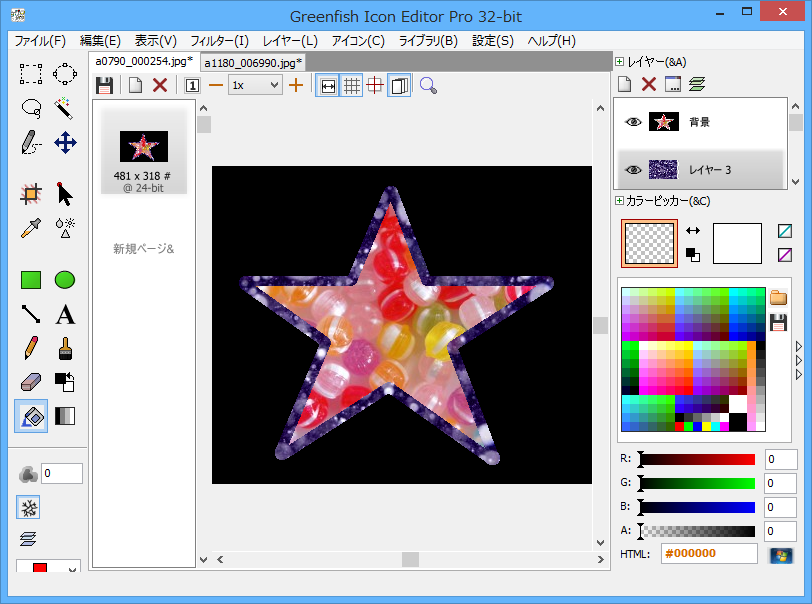The width and height of the screenshot is (812, 604).
Task: Click the delete layer red X button
Action: [x=648, y=85]
